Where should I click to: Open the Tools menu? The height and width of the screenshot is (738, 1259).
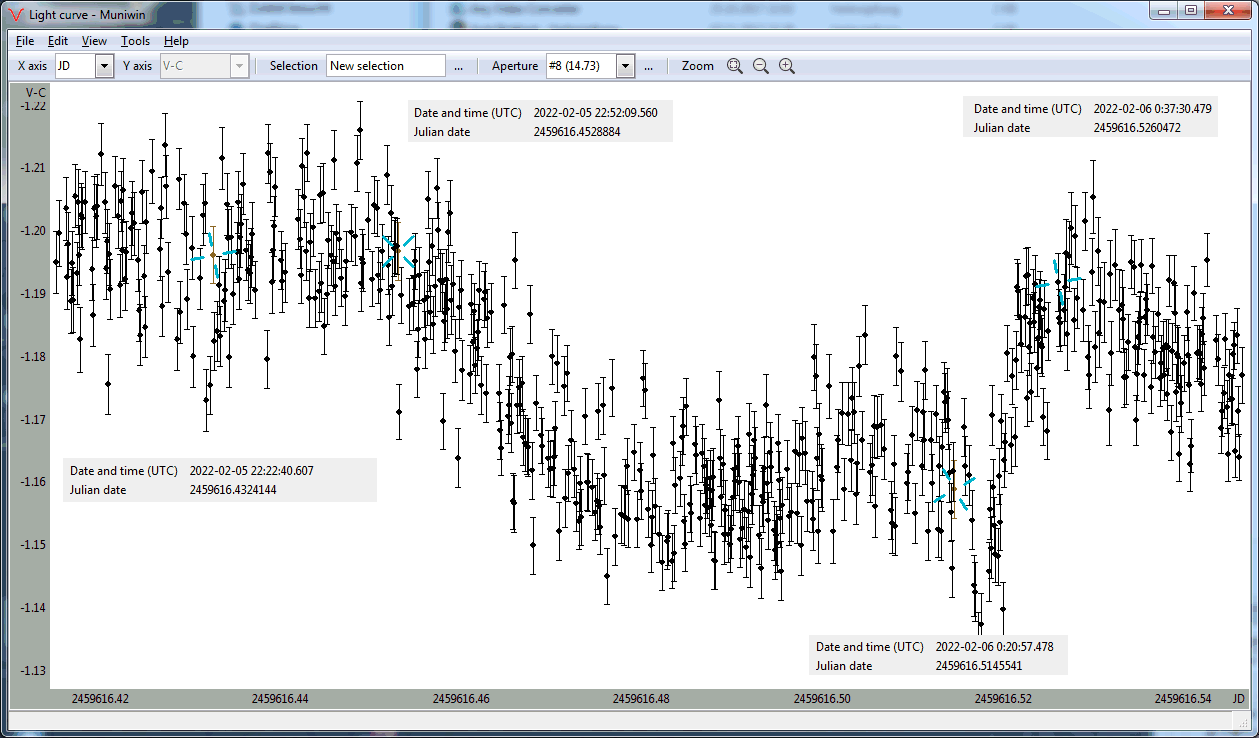(x=135, y=41)
